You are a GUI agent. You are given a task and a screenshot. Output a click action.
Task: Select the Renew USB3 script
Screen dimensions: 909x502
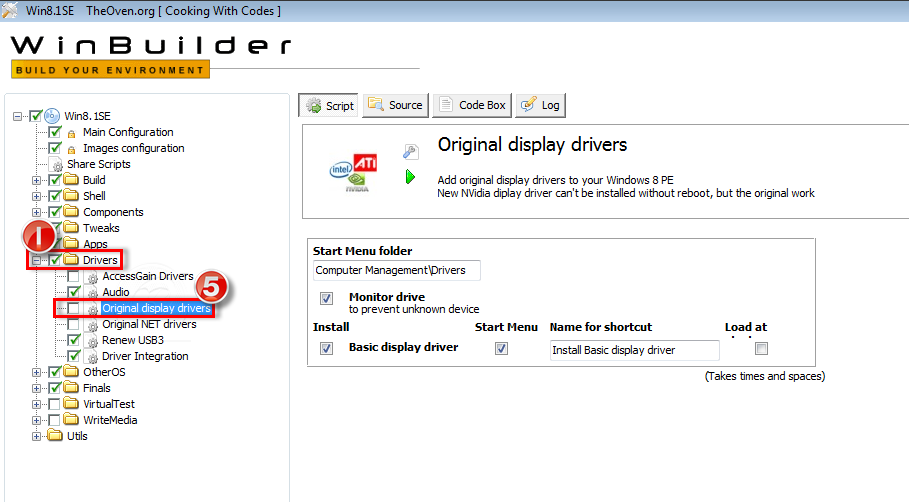[133, 340]
